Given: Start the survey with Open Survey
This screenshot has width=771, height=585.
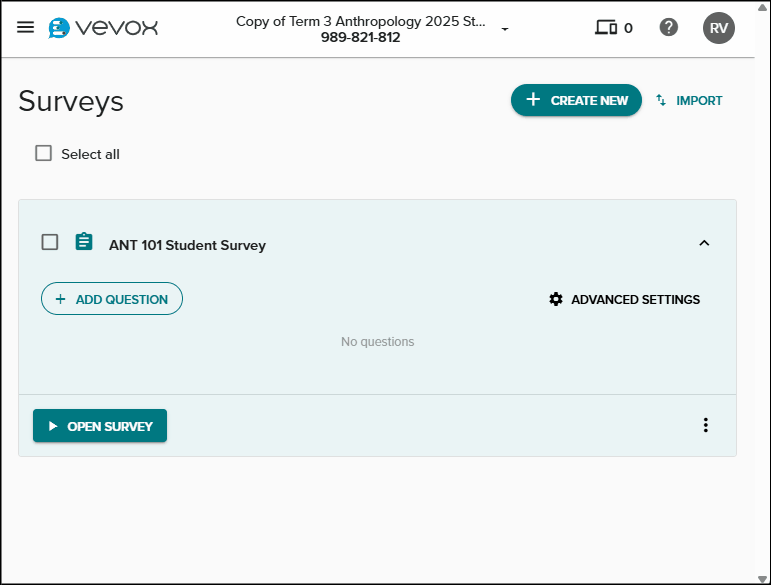Looking at the screenshot, I should [x=100, y=426].
